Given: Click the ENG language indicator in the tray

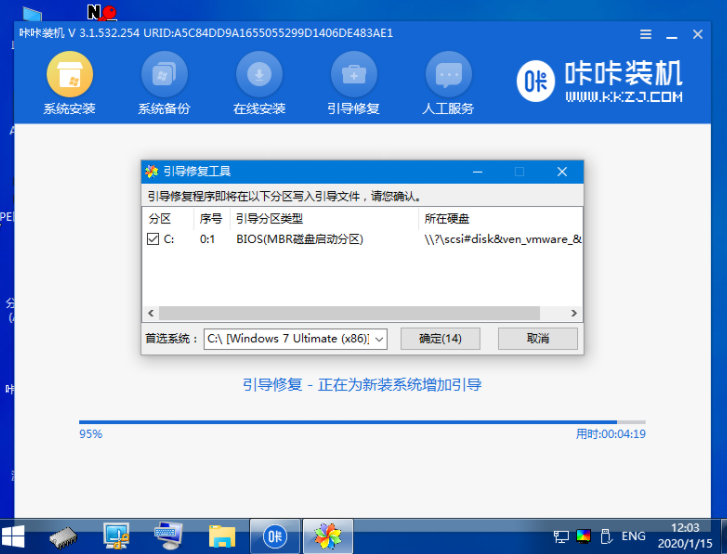Looking at the screenshot, I should pos(633,536).
